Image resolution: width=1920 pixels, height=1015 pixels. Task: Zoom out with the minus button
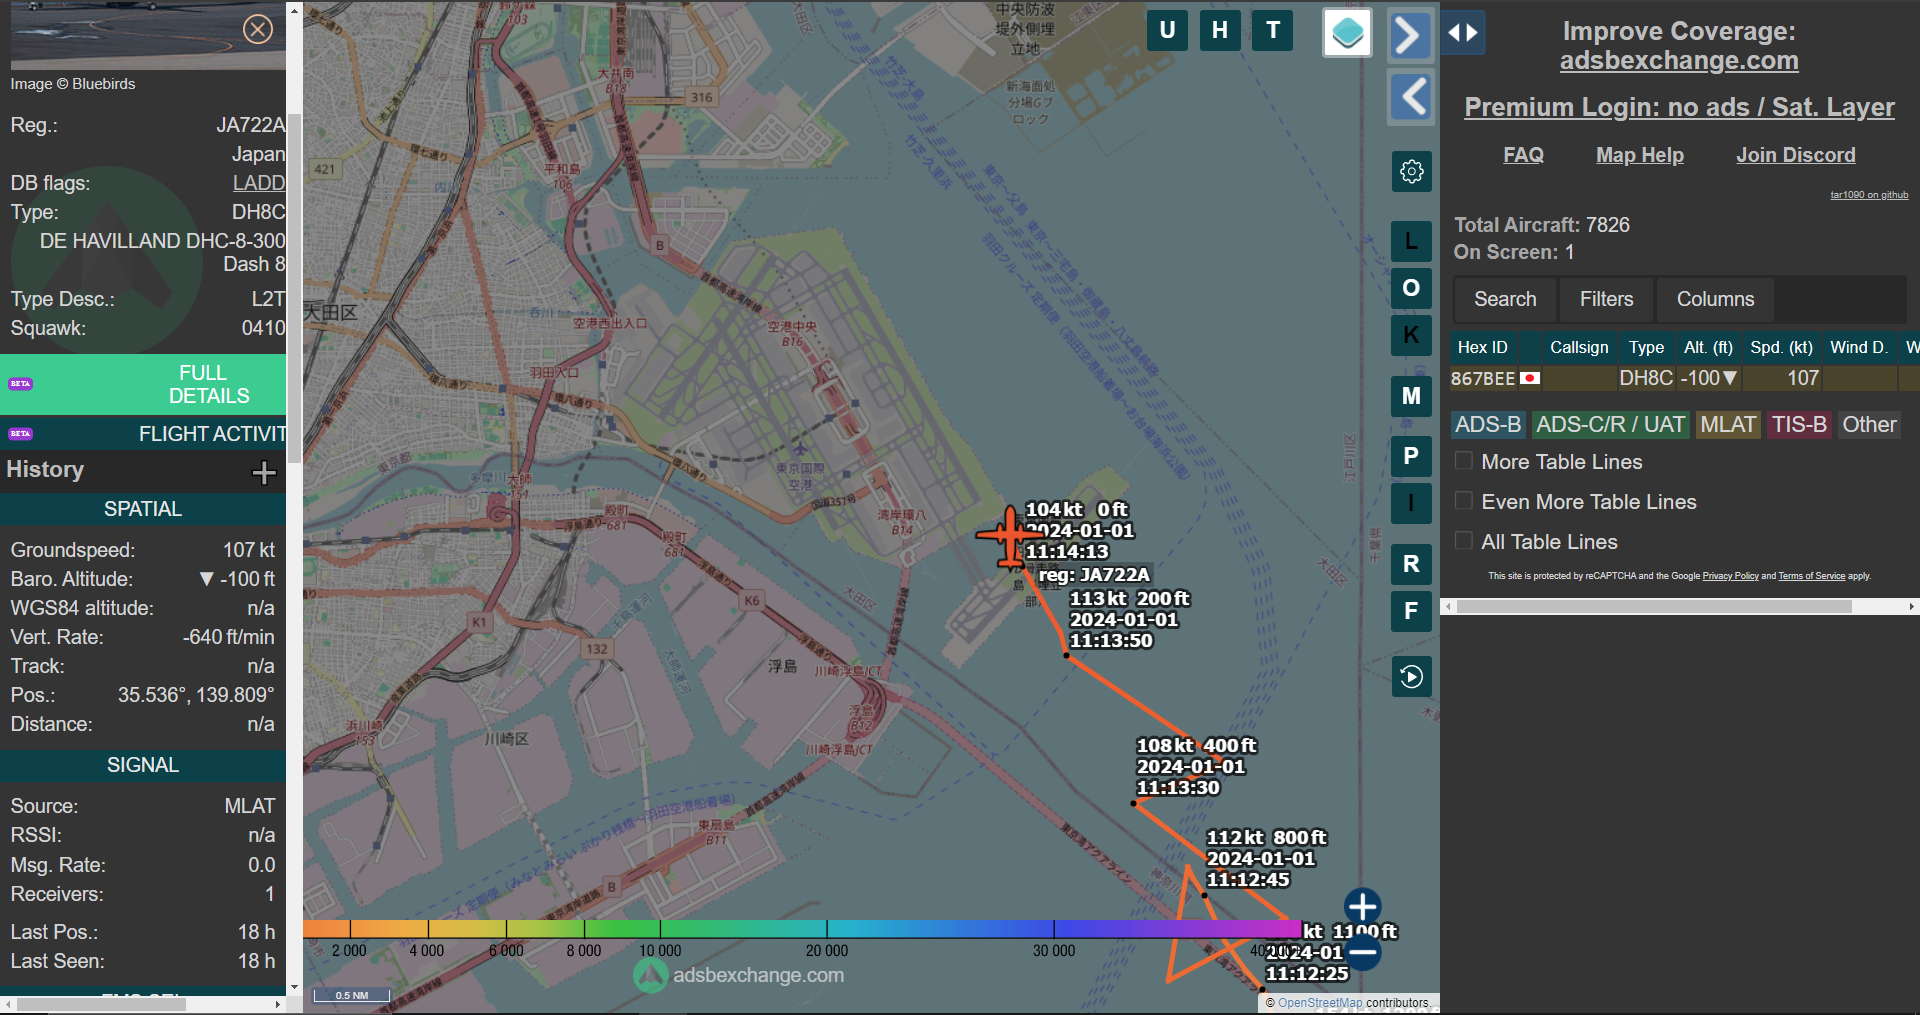click(1362, 952)
